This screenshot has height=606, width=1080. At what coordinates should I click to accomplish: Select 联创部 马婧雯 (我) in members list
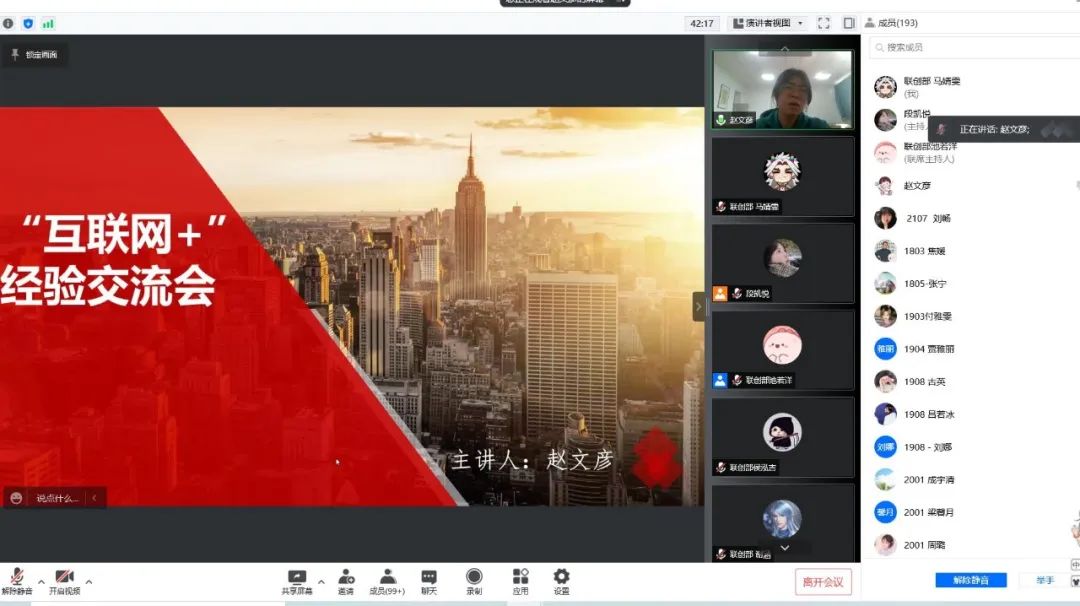coord(973,87)
